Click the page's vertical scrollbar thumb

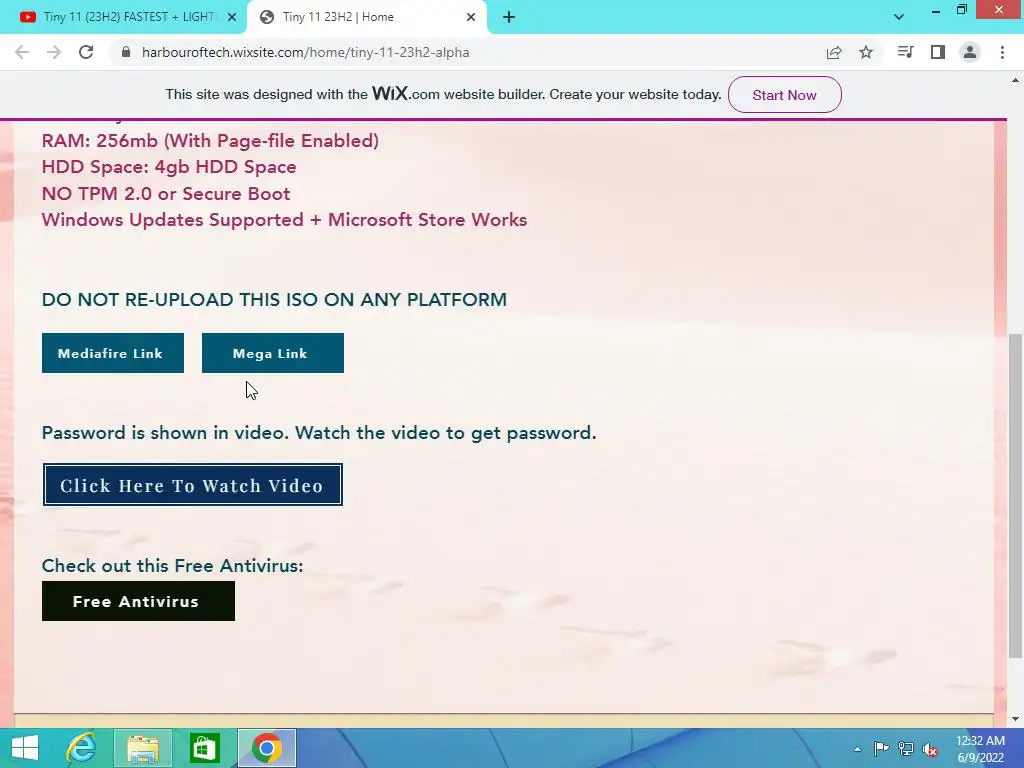coord(1016,496)
